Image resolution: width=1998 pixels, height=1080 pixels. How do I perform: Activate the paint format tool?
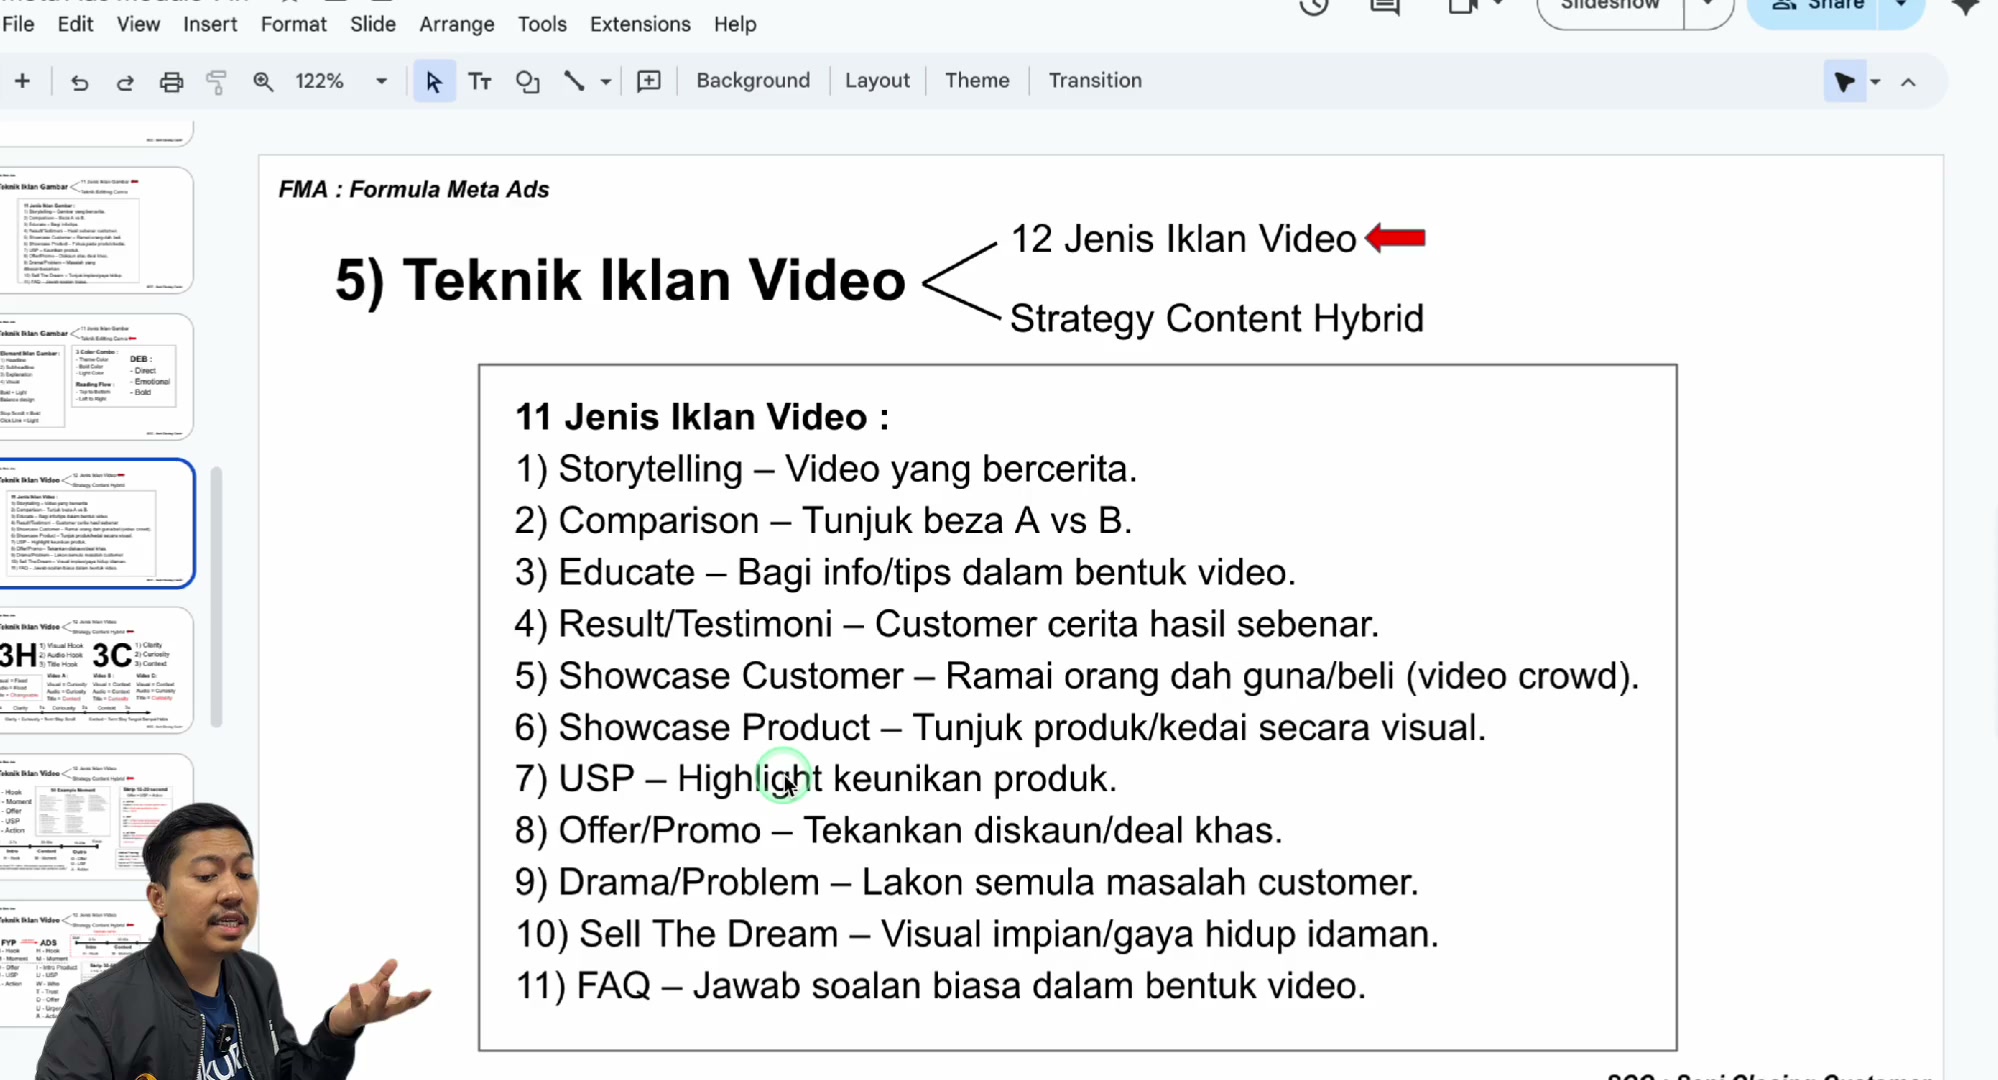click(x=216, y=82)
